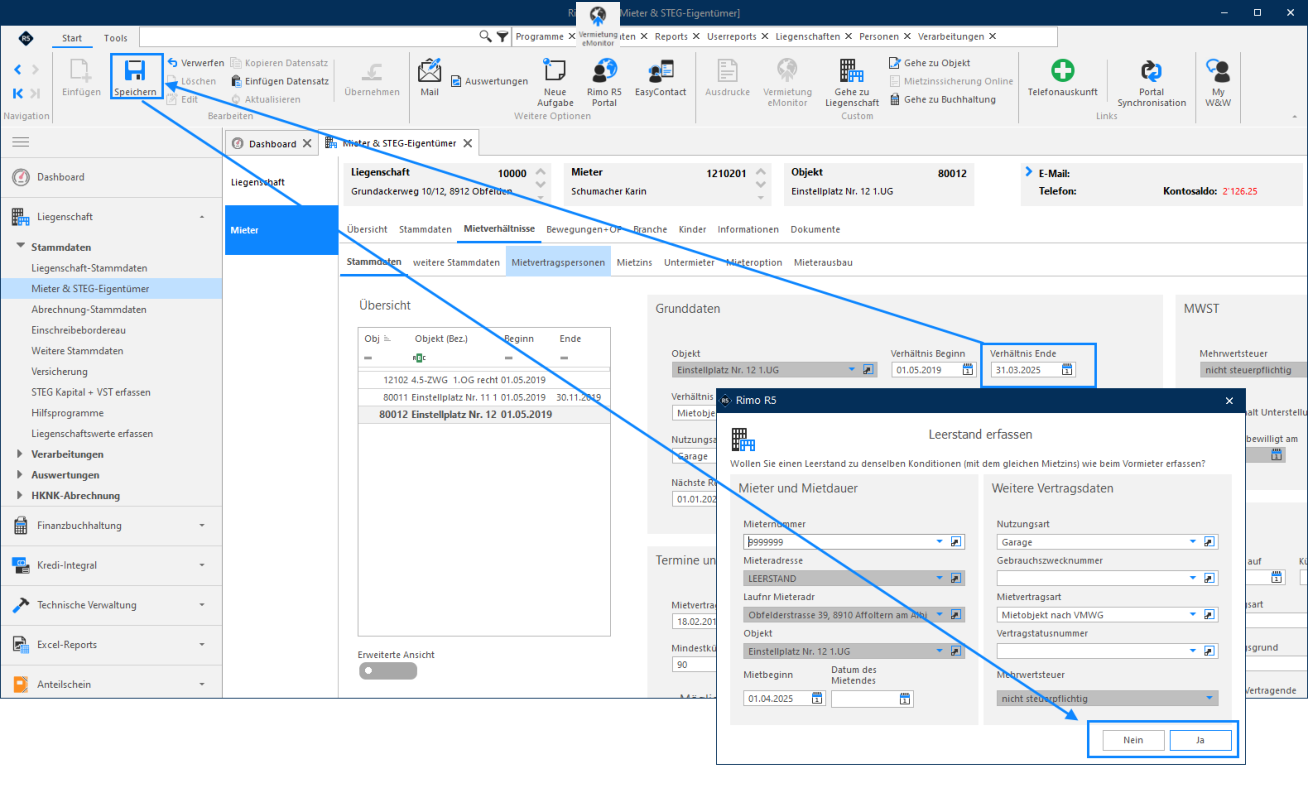Open the Dokumente tab
Viewport: 1308px width, 788px height.
(x=815, y=229)
